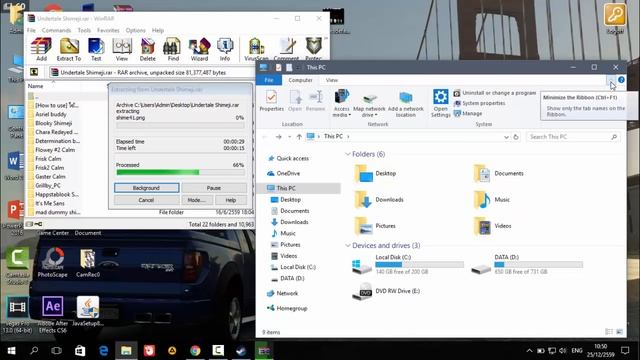
Task: Switch to the Computer ribbon tab
Action: tap(300, 80)
